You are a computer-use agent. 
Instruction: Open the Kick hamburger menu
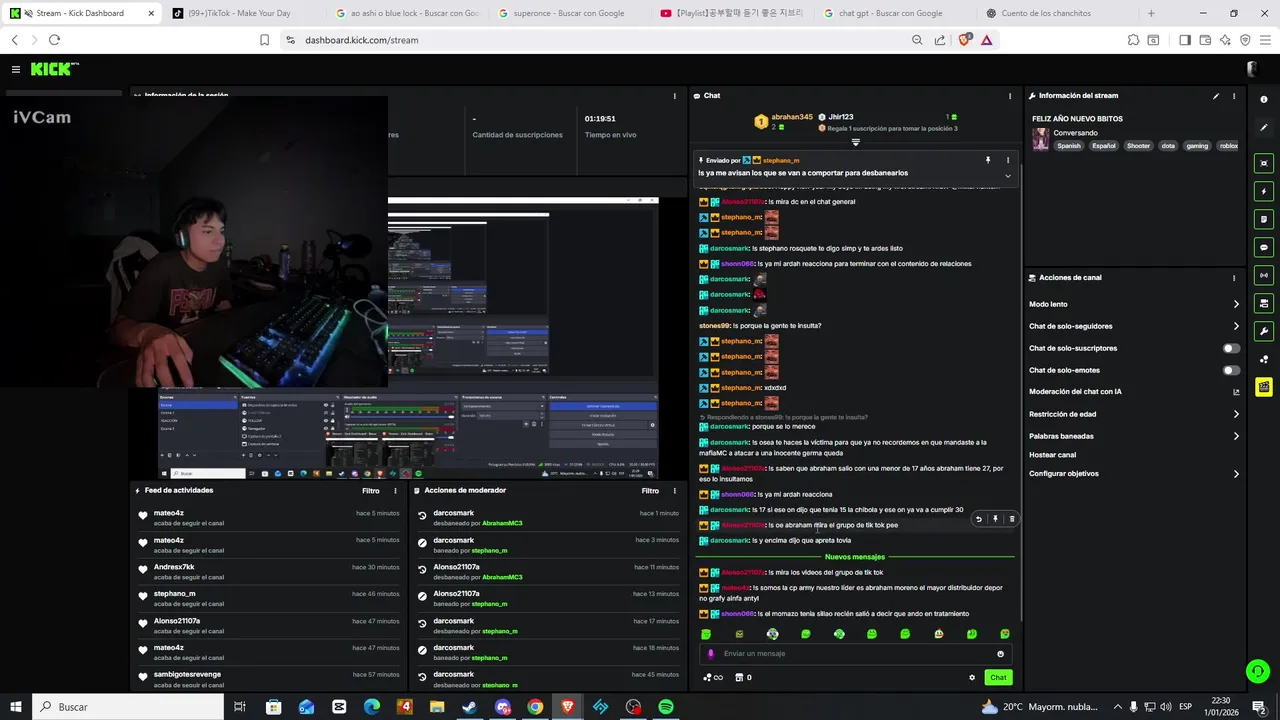tap(16, 69)
